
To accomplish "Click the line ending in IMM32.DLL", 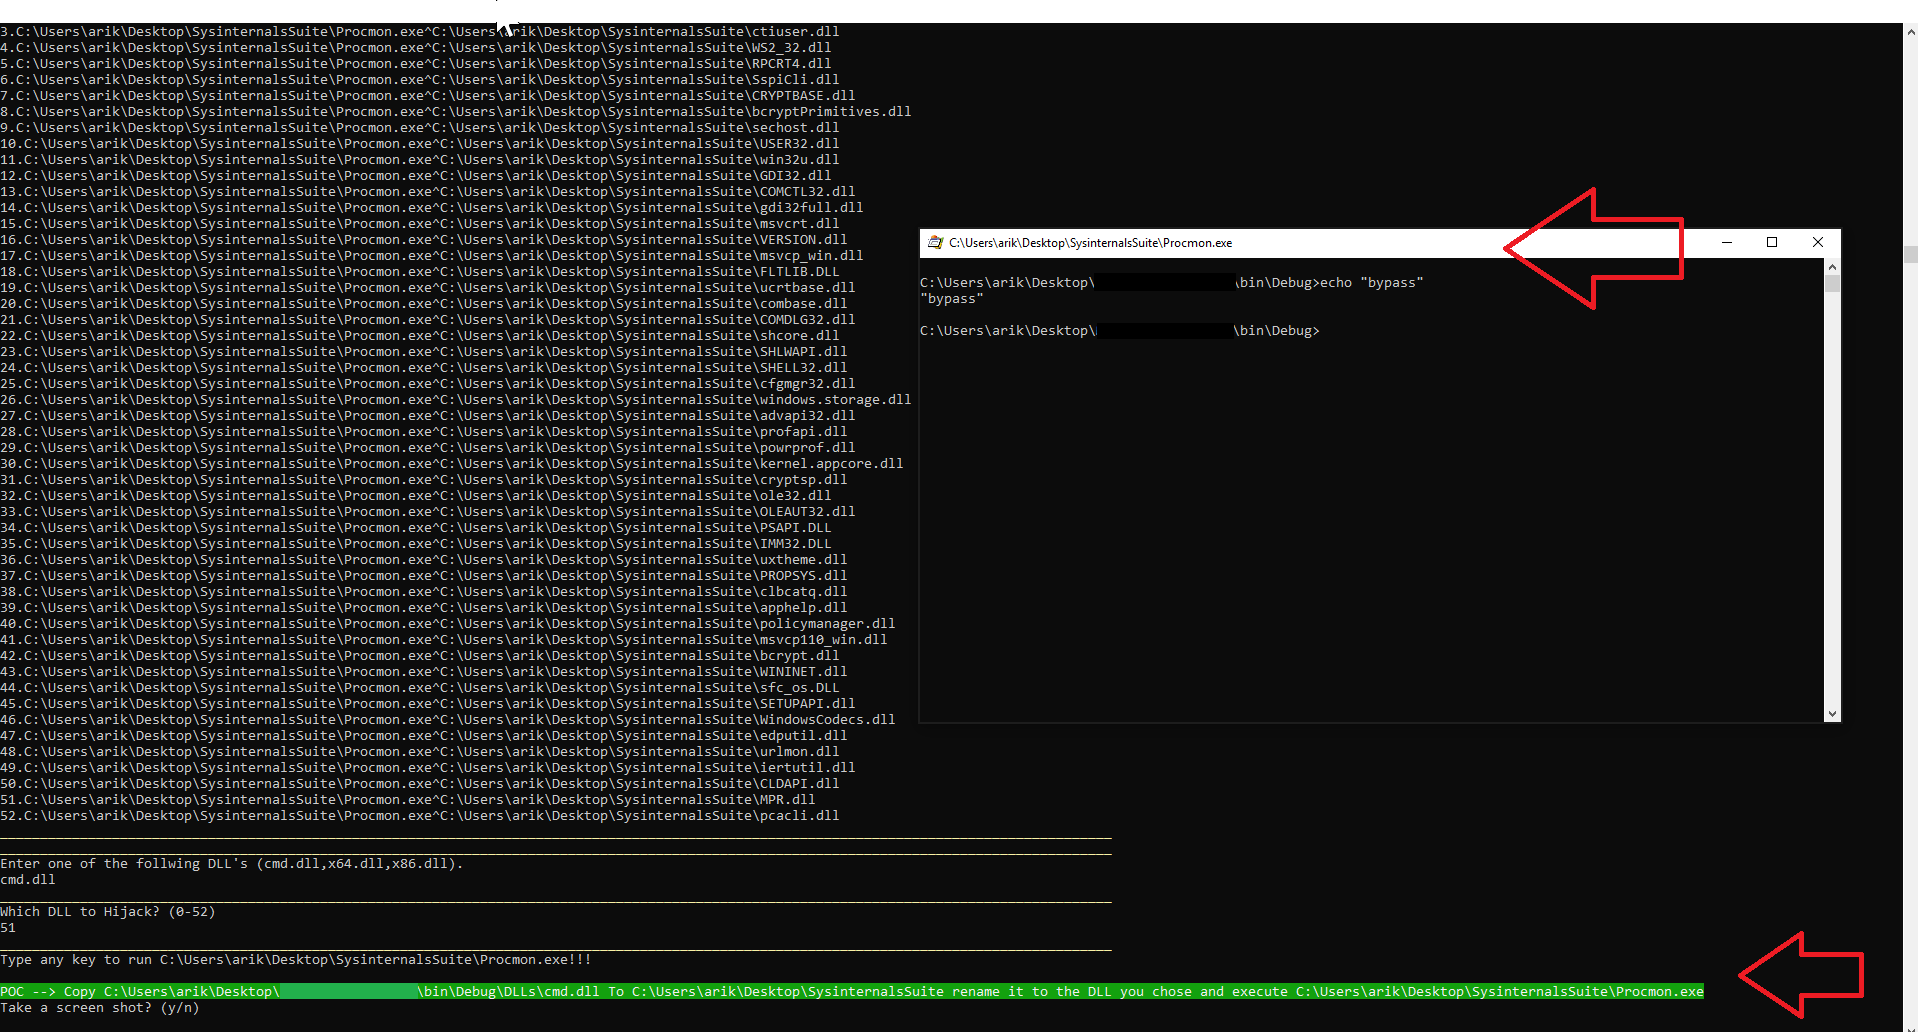I will [x=416, y=544].
